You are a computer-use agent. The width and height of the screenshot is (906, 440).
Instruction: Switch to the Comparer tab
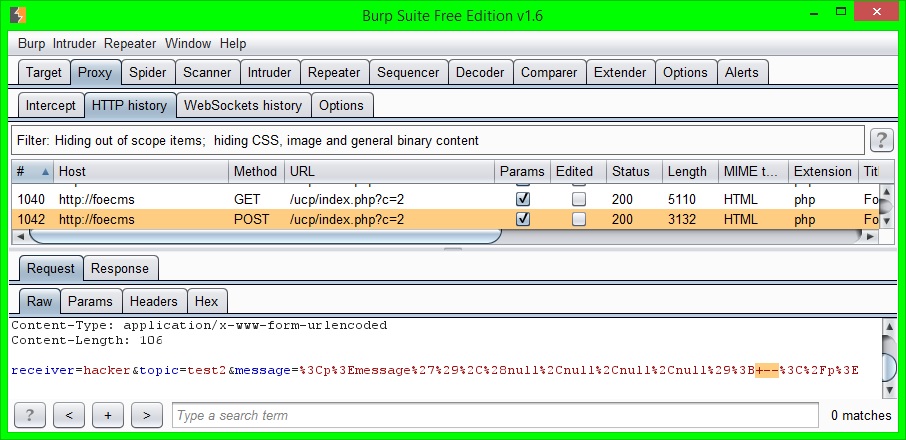pyautogui.click(x=549, y=73)
